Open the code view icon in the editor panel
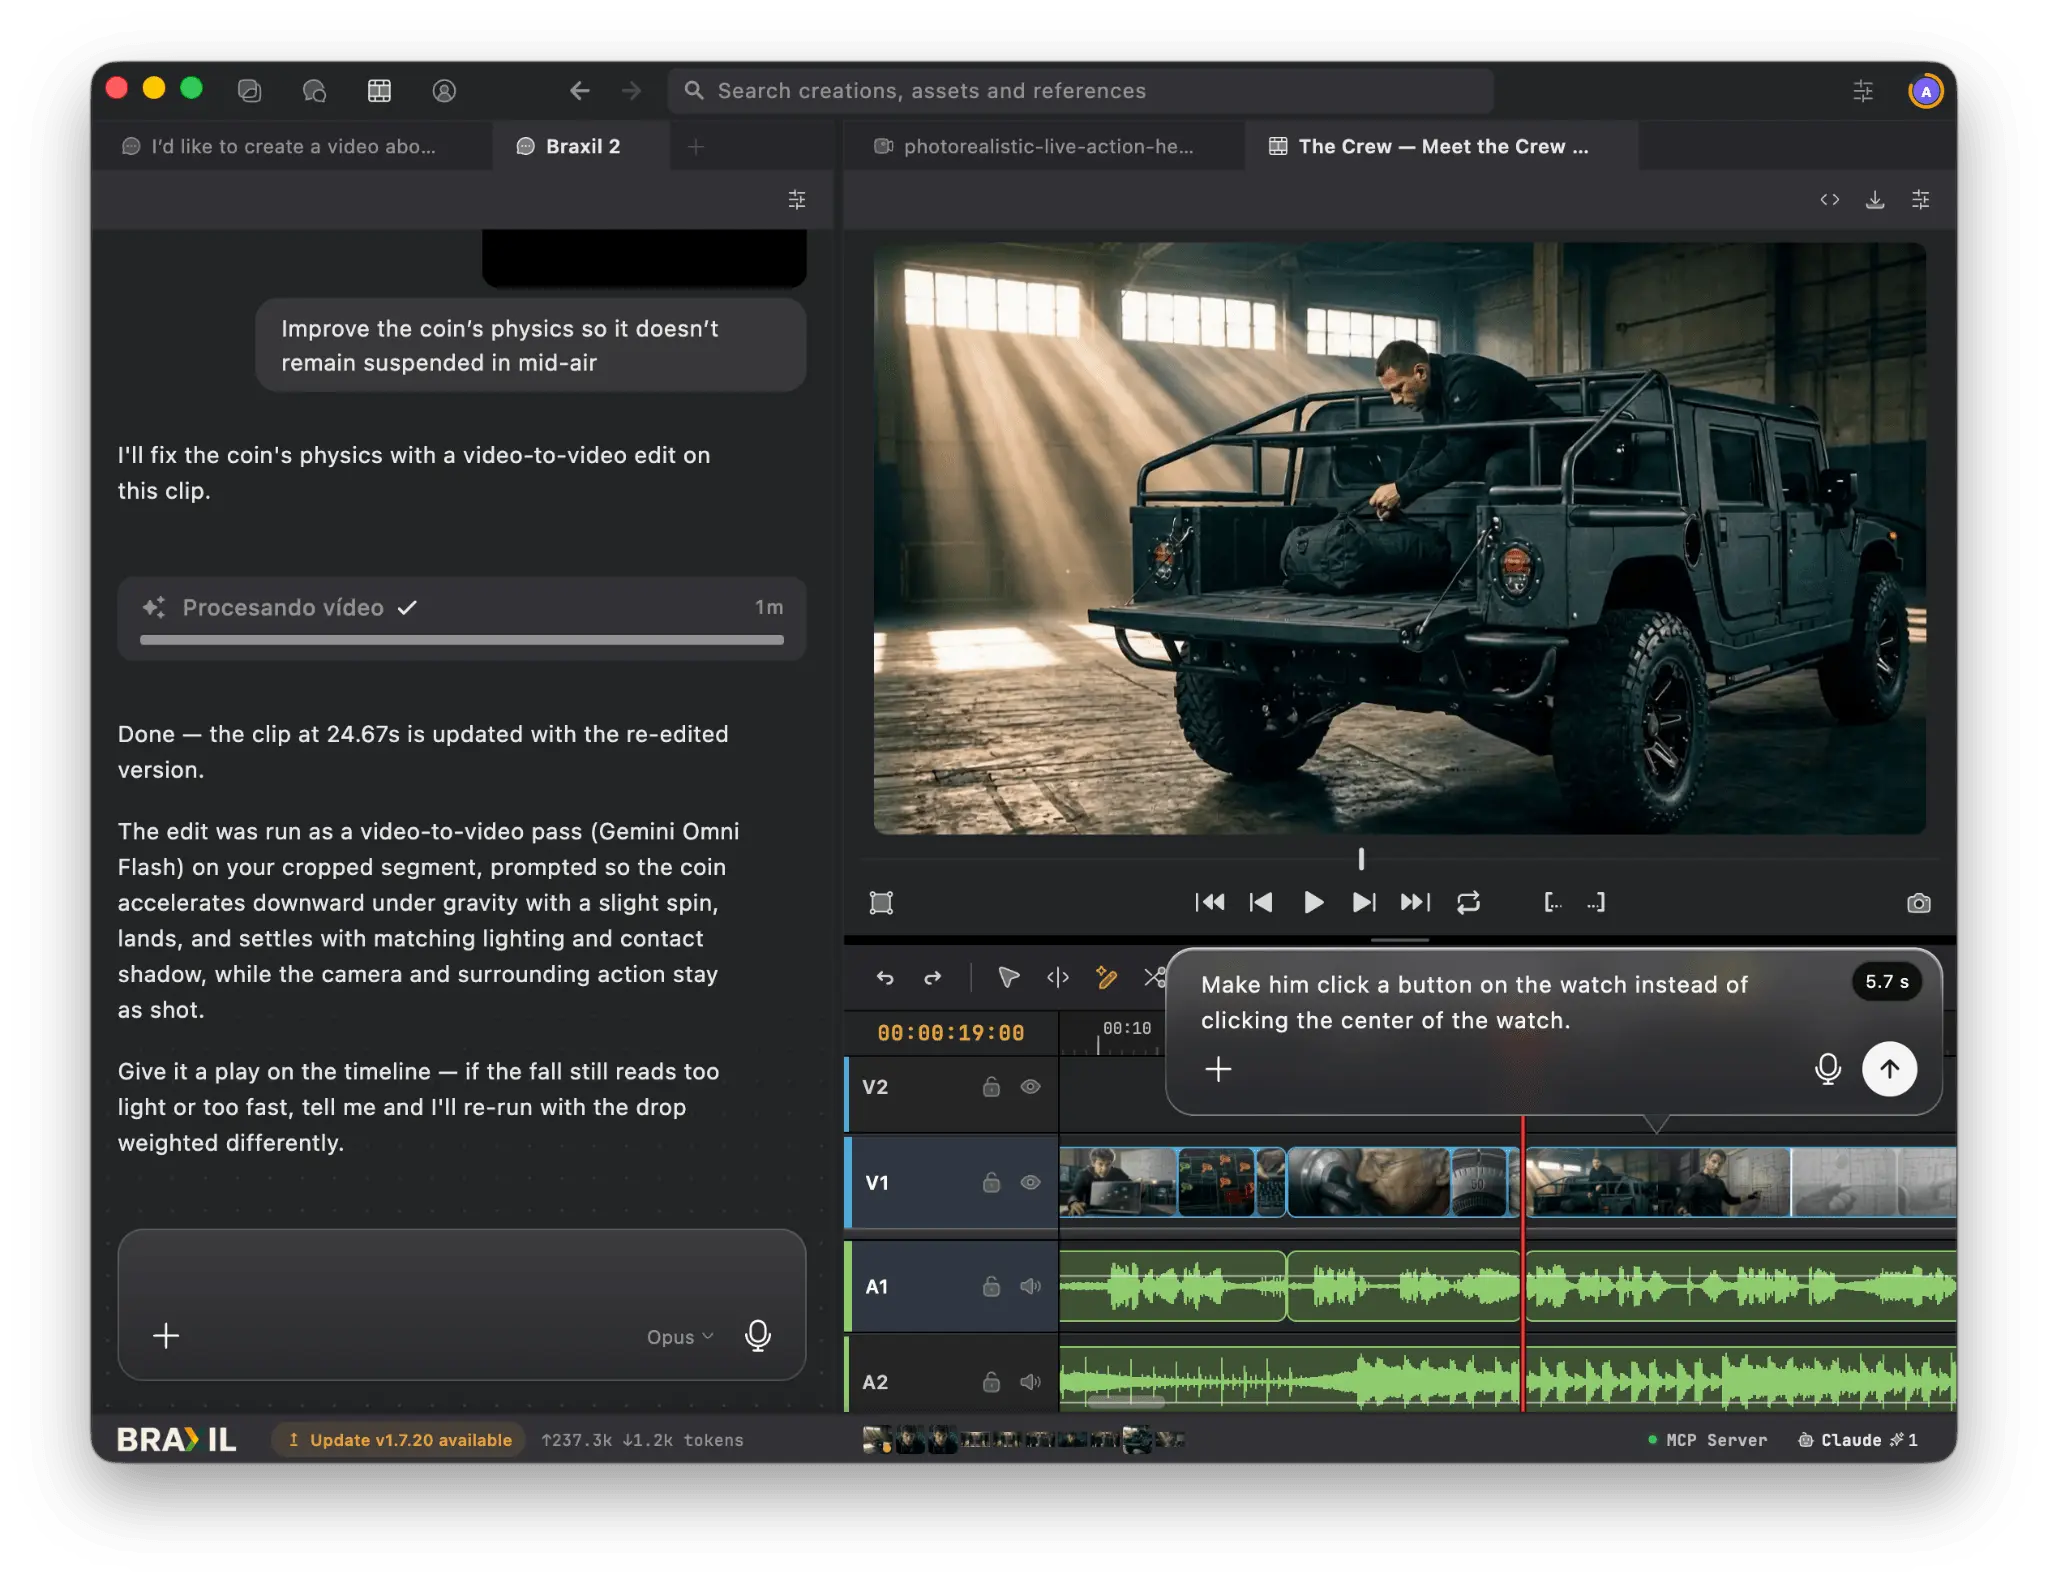Screen dimensions: 2048x1583 [x=1829, y=200]
